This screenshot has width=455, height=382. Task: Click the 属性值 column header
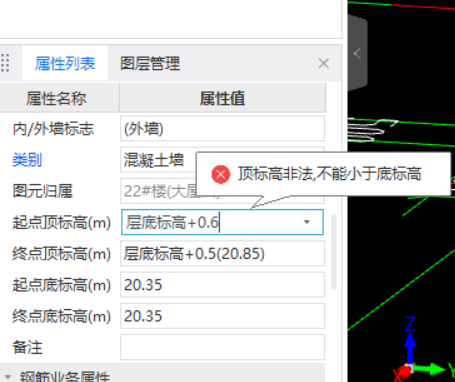223,98
